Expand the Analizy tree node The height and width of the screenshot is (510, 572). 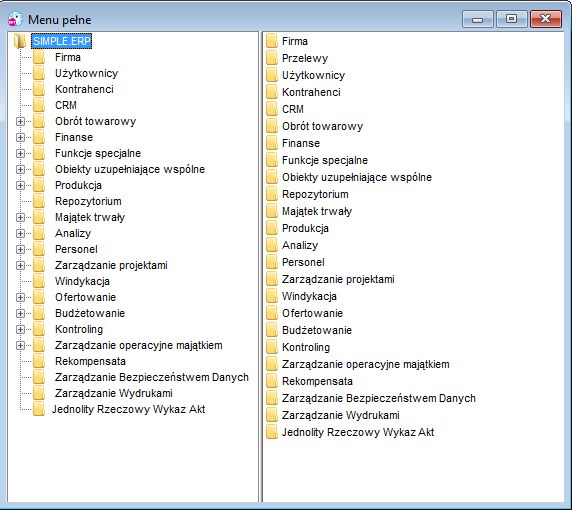coord(20,233)
